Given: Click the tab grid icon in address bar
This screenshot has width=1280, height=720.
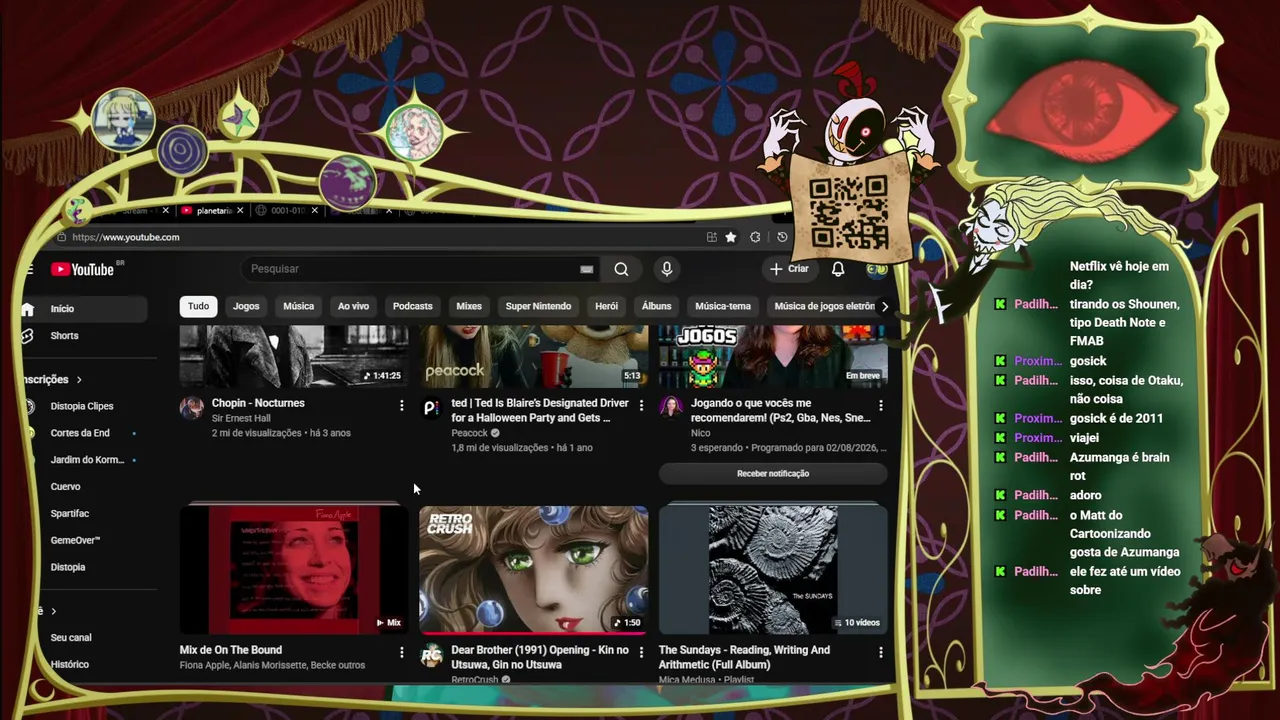Looking at the screenshot, I should pos(711,237).
